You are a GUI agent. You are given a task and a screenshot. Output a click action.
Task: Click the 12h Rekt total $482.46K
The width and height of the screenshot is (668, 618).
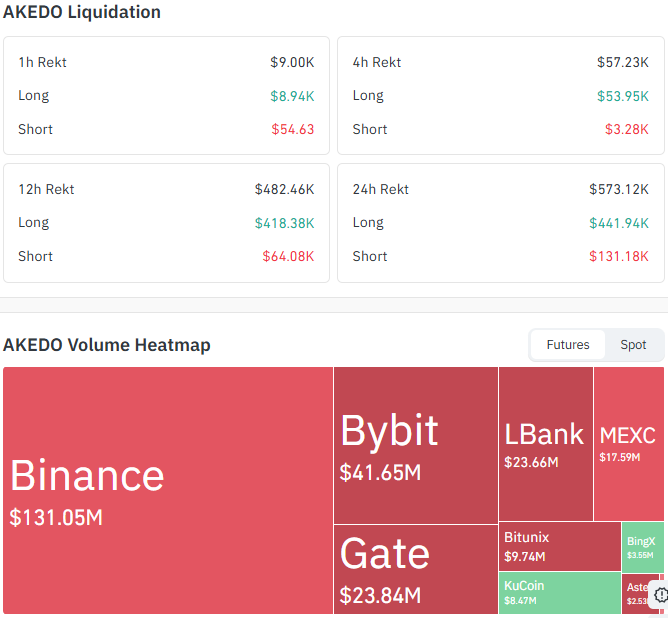(285, 189)
